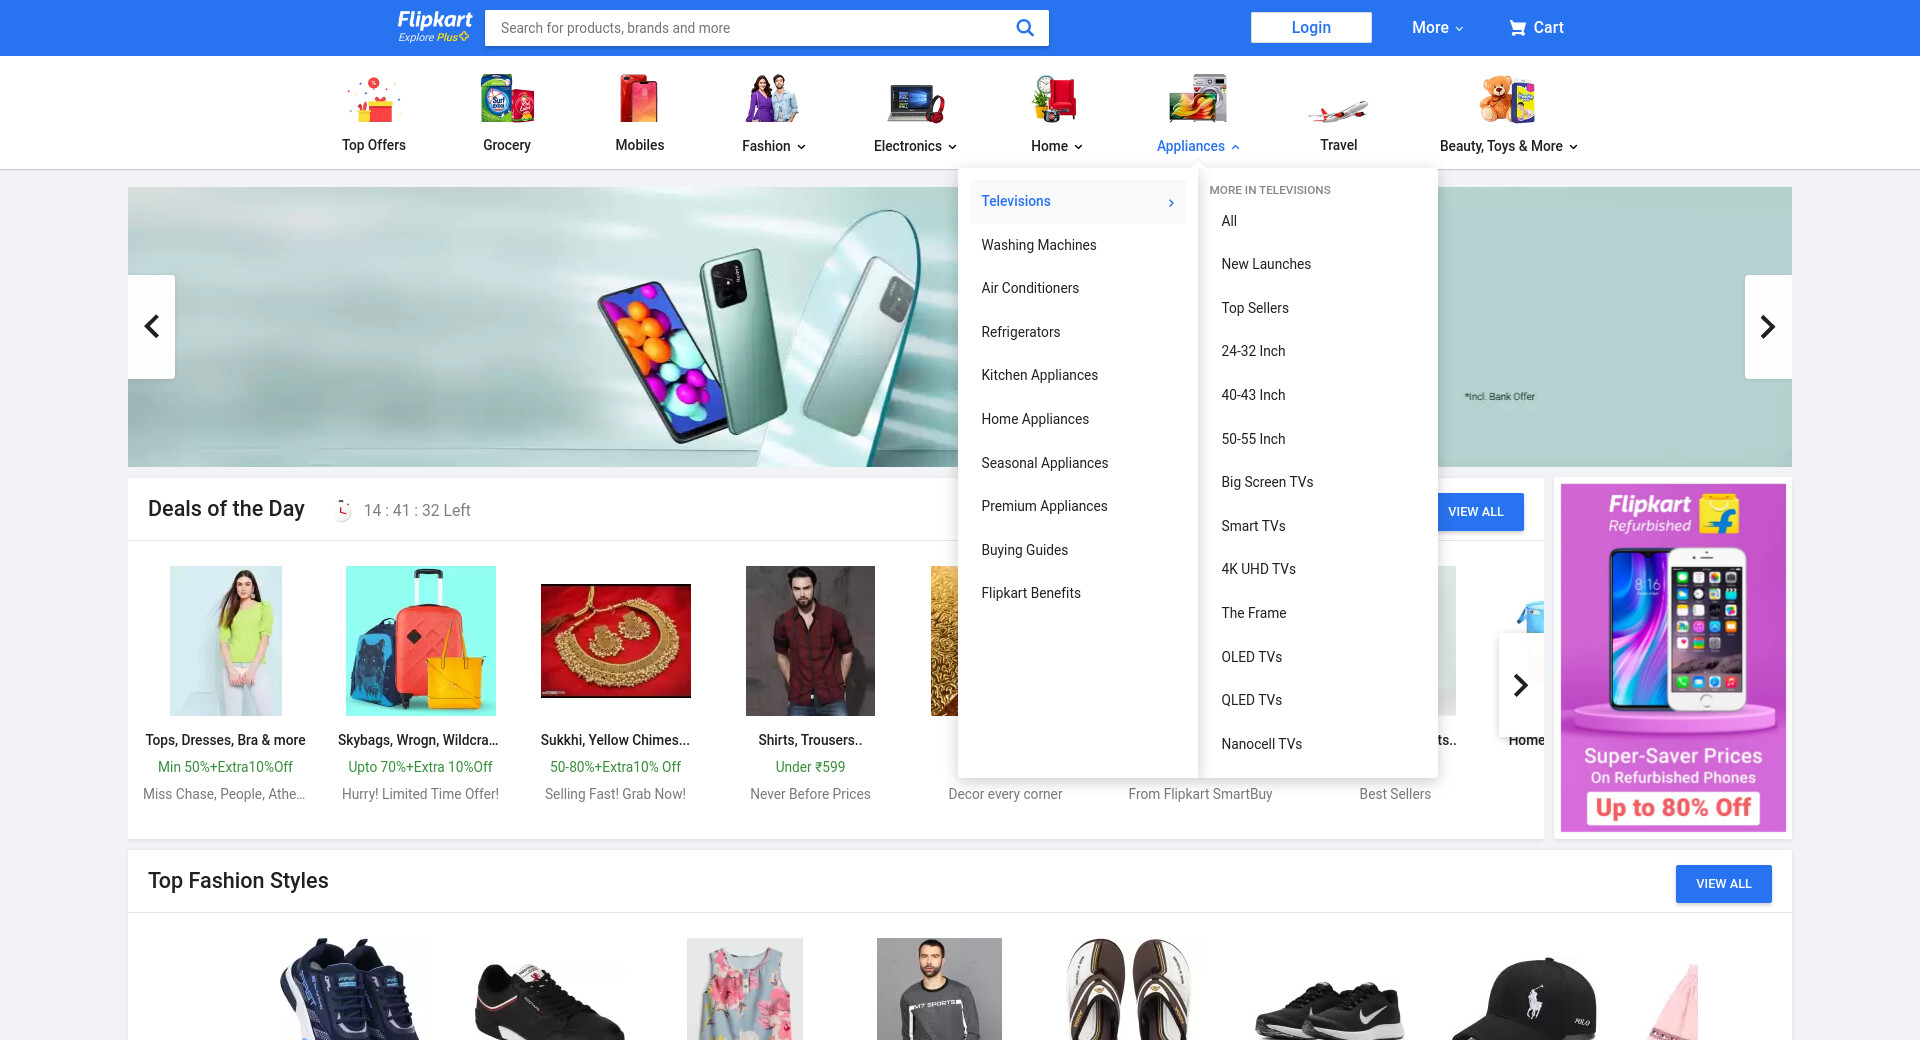Click the Electronics laptop image

click(915, 102)
